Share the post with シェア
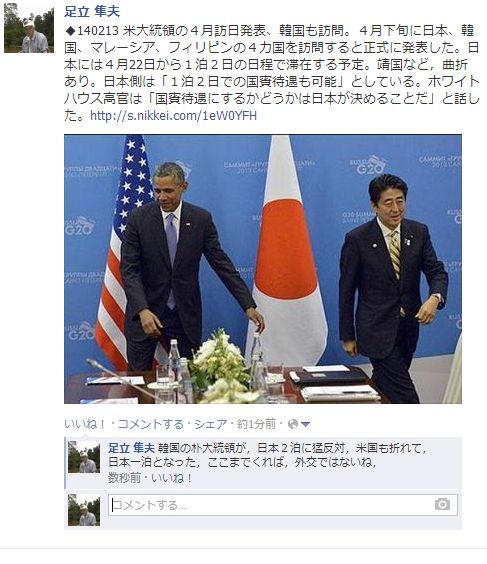 (x=210, y=424)
